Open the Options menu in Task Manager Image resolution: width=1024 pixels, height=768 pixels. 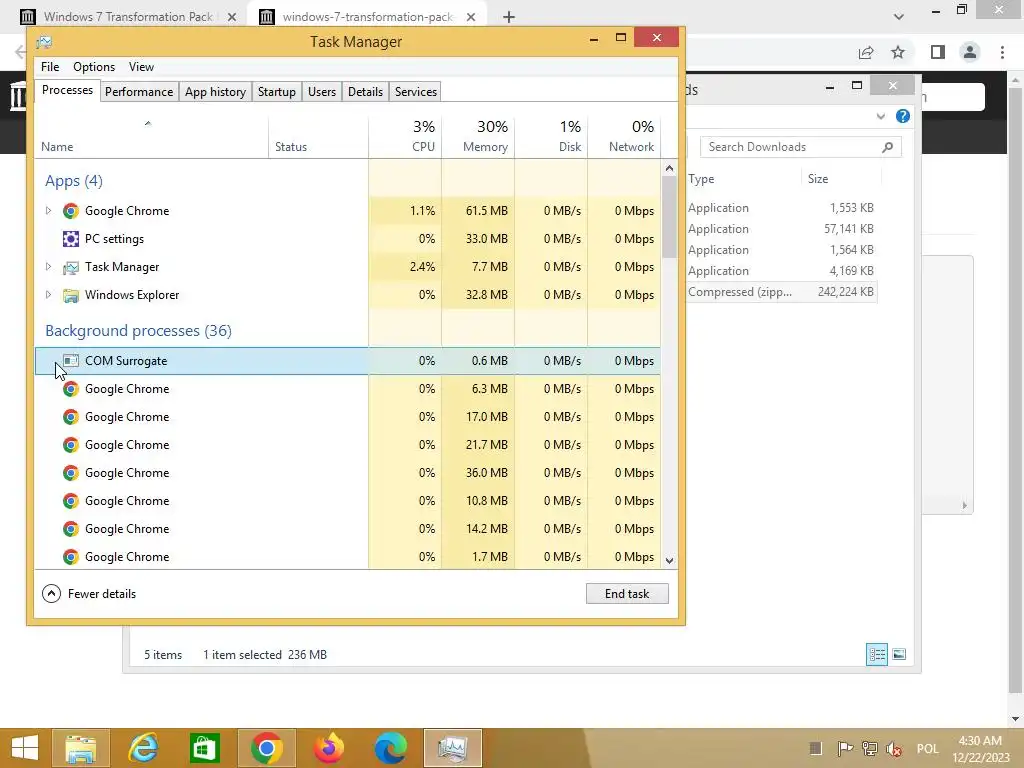point(93,67)
